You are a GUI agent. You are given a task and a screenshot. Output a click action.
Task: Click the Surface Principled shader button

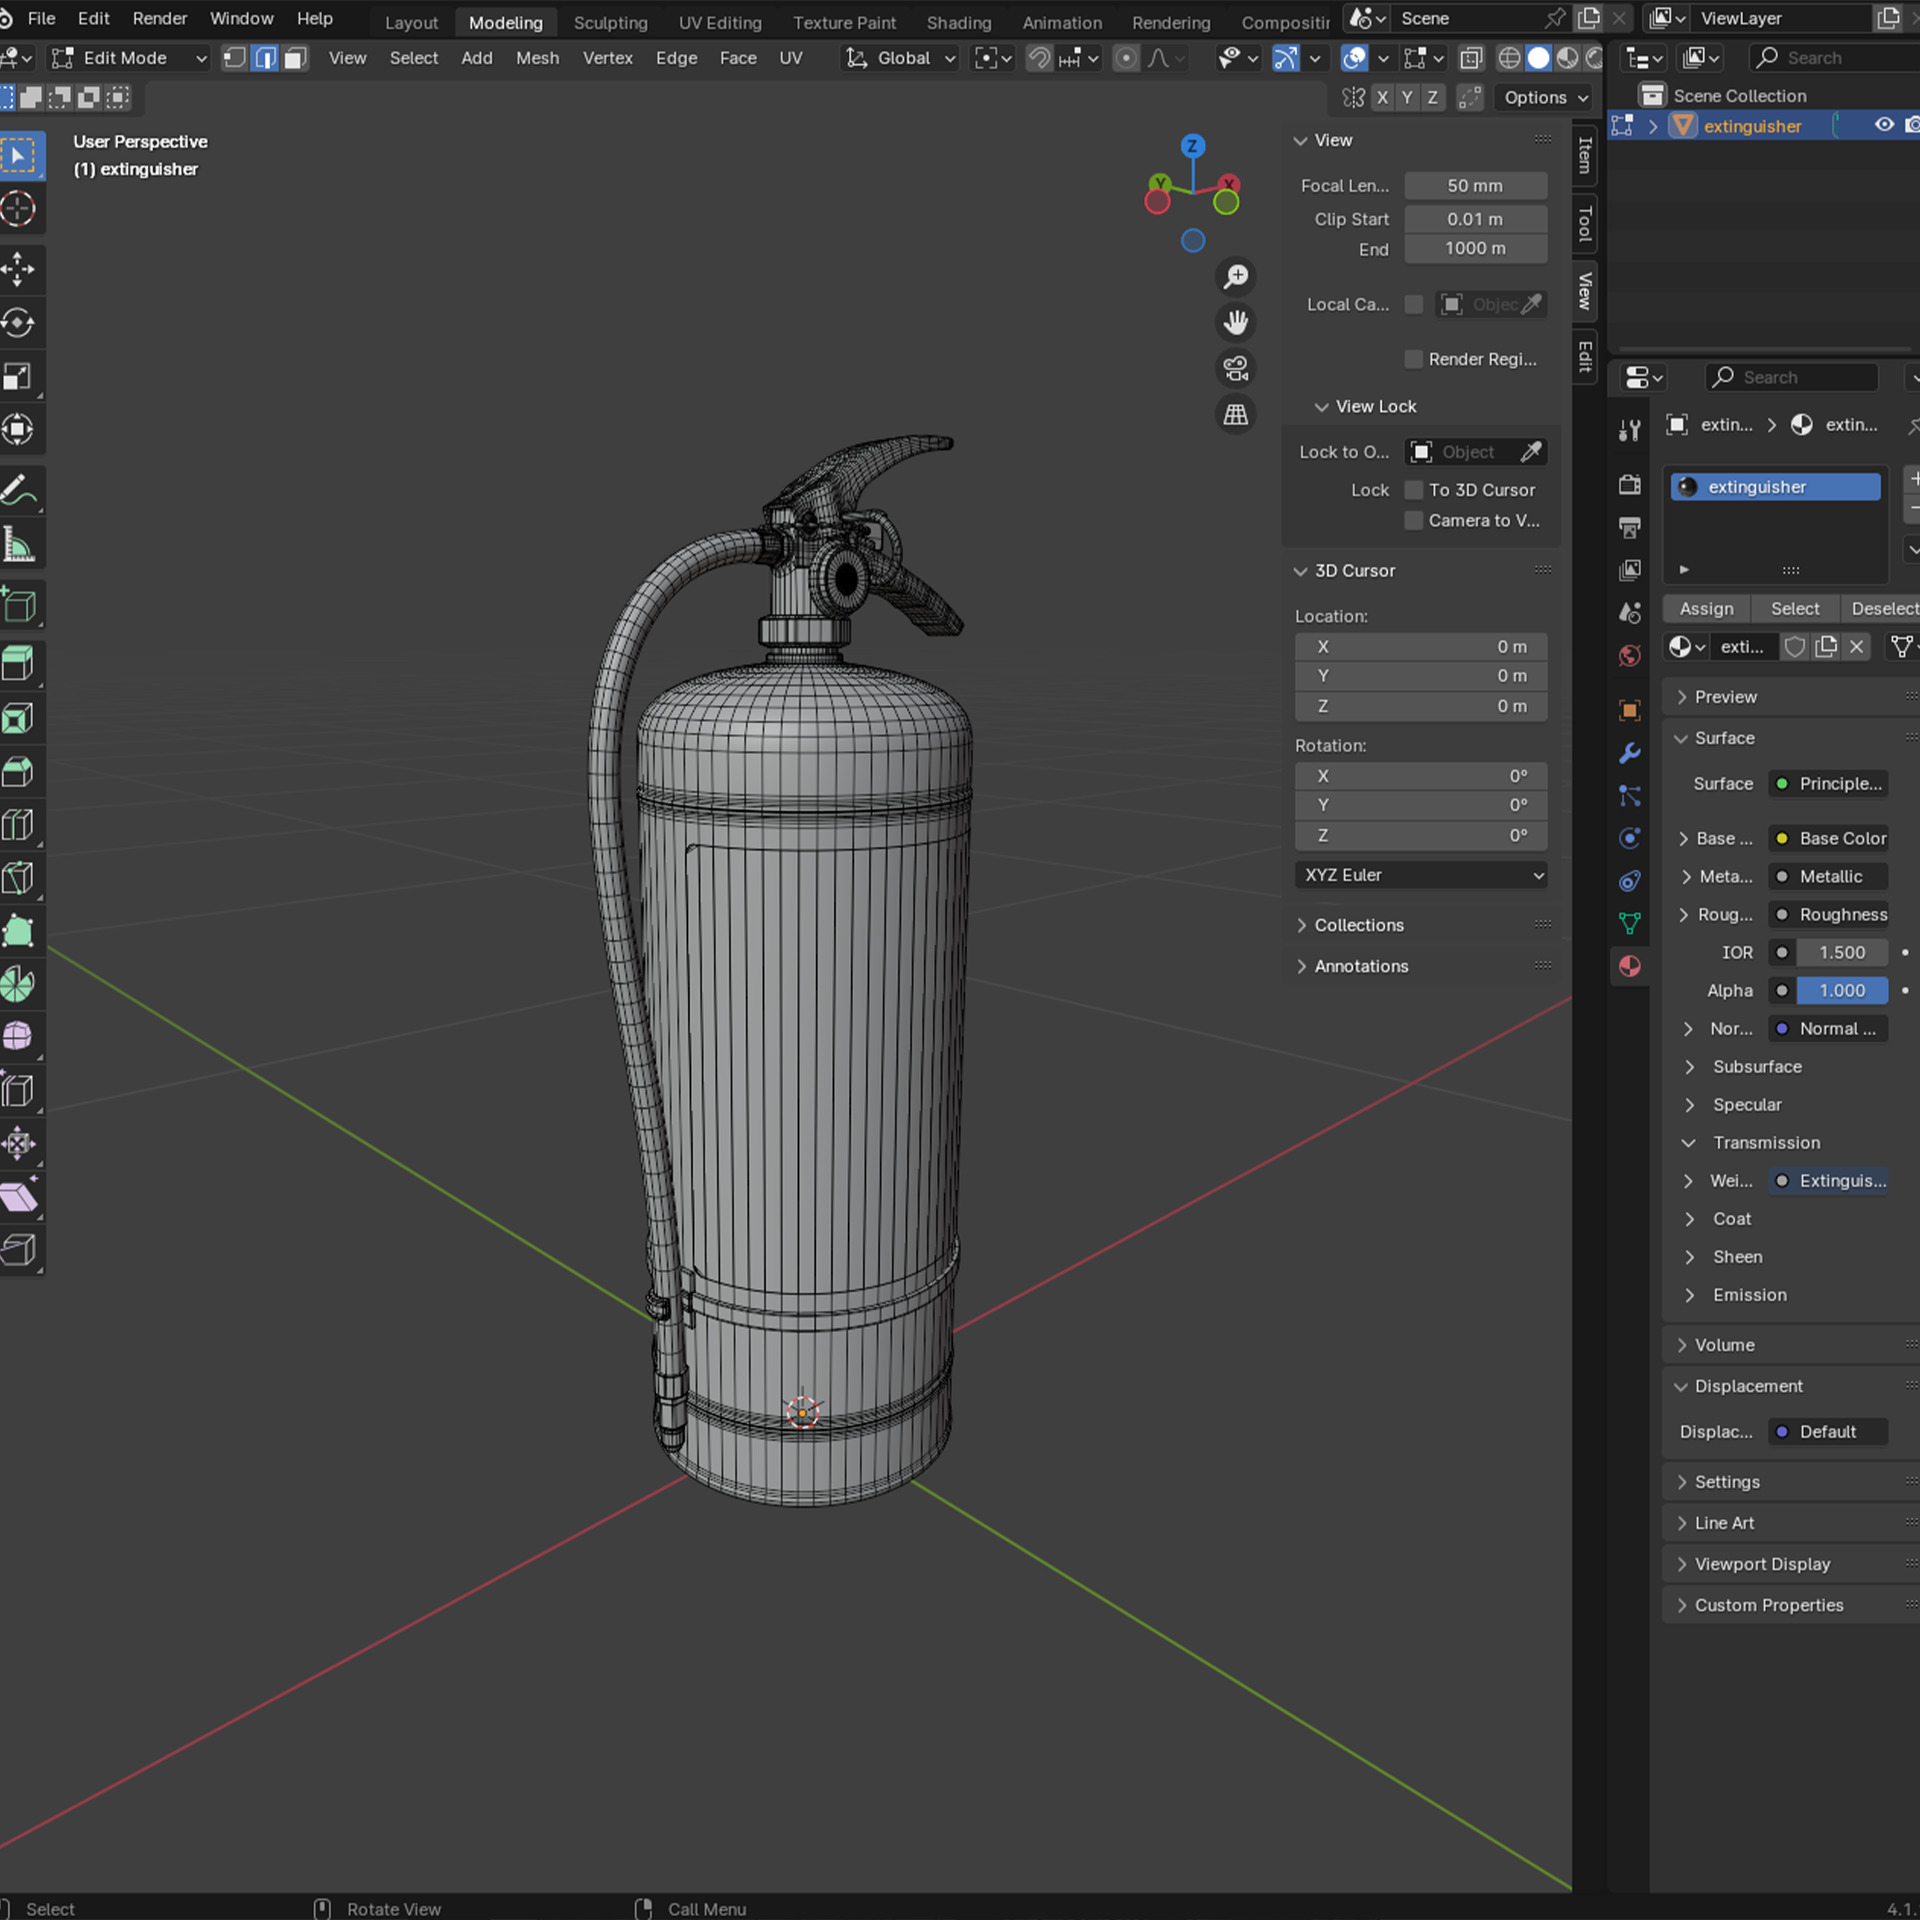[x=1828, y=784]
